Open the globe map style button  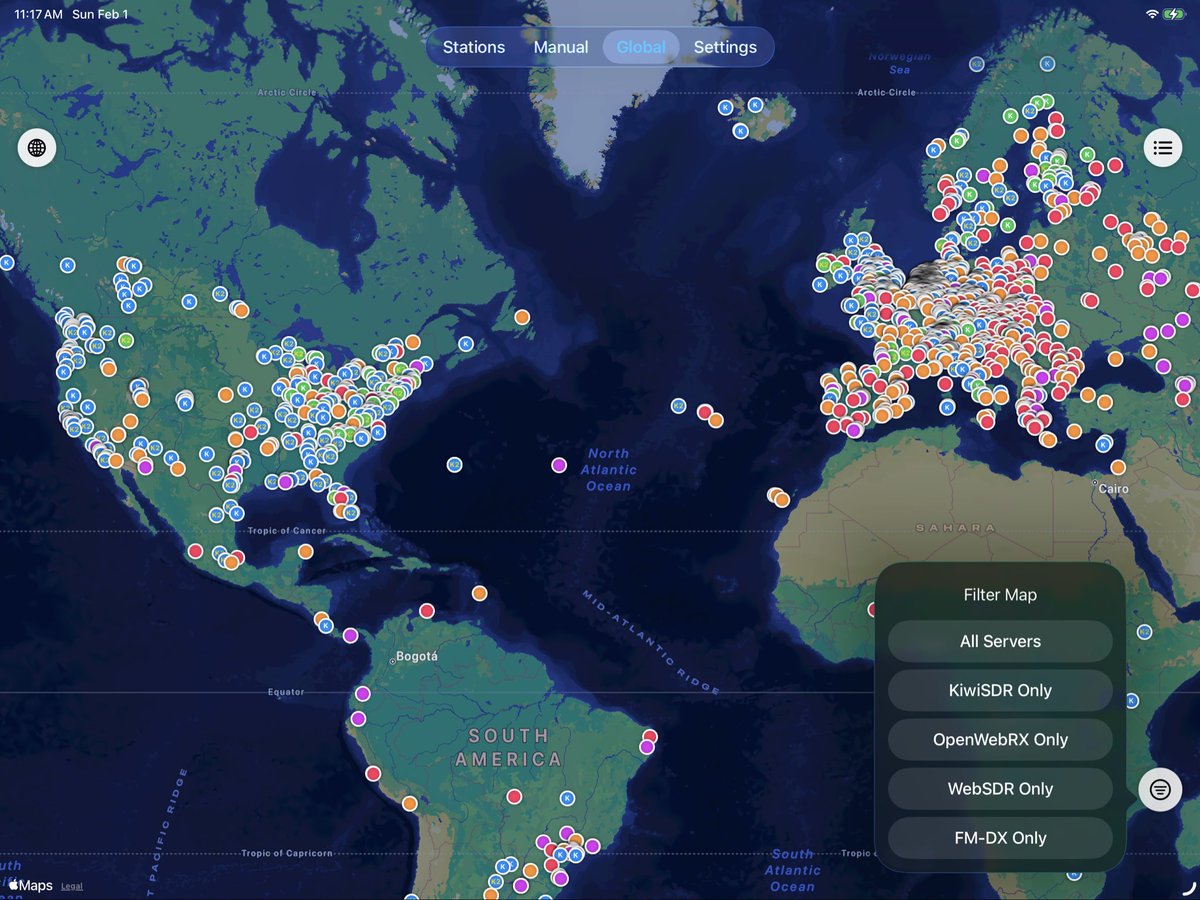tap(37, 148)
